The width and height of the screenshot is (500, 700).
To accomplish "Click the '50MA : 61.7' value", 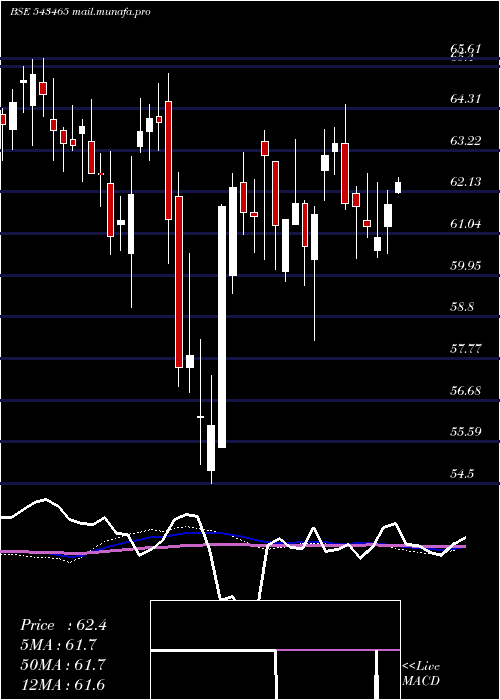I will click(x=63, y=664).
